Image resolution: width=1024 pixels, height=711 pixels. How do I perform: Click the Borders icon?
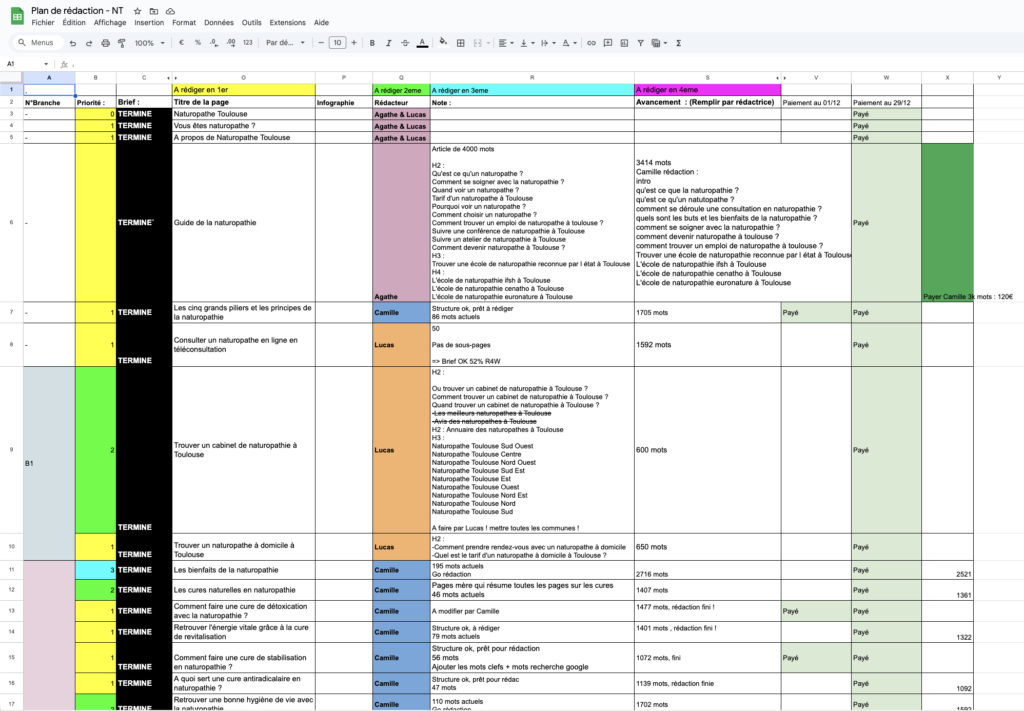pos(460,43)
